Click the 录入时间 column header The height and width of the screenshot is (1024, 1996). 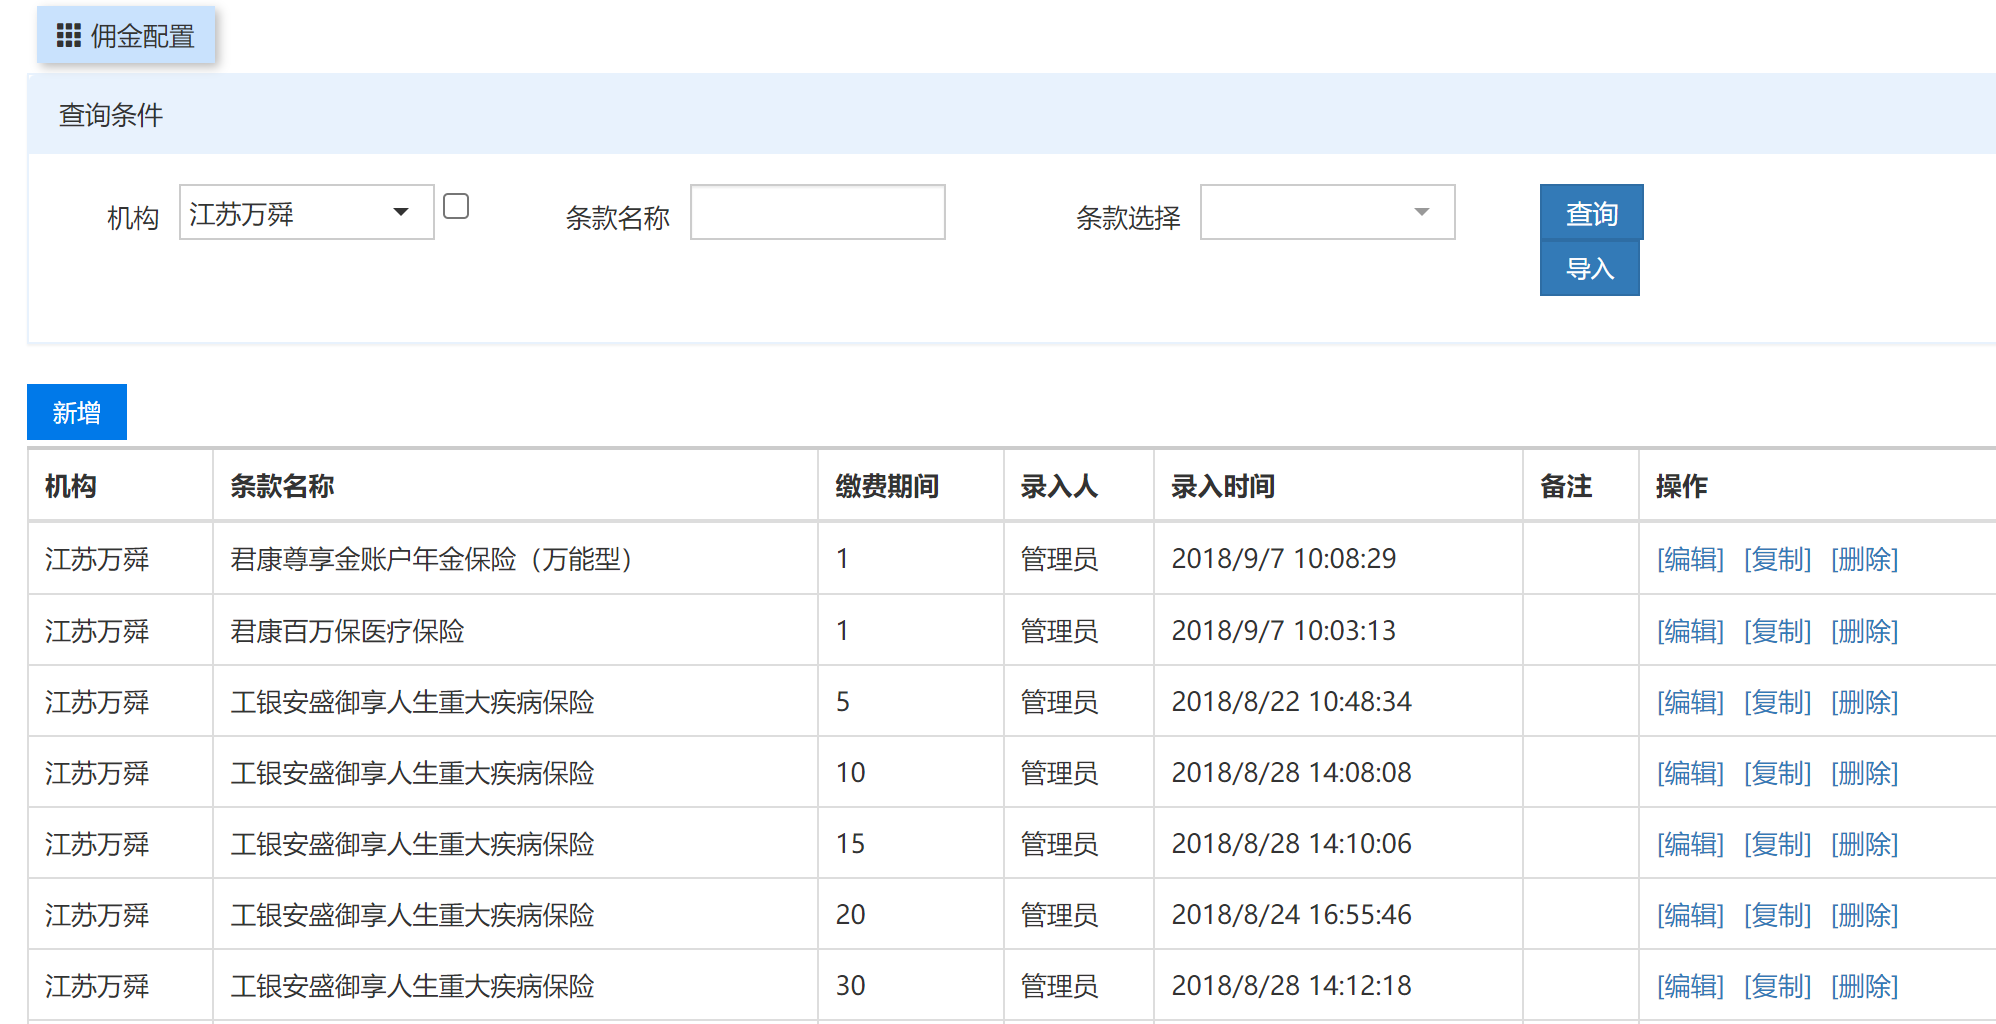pyautogui.click(x=1223, y=486)
